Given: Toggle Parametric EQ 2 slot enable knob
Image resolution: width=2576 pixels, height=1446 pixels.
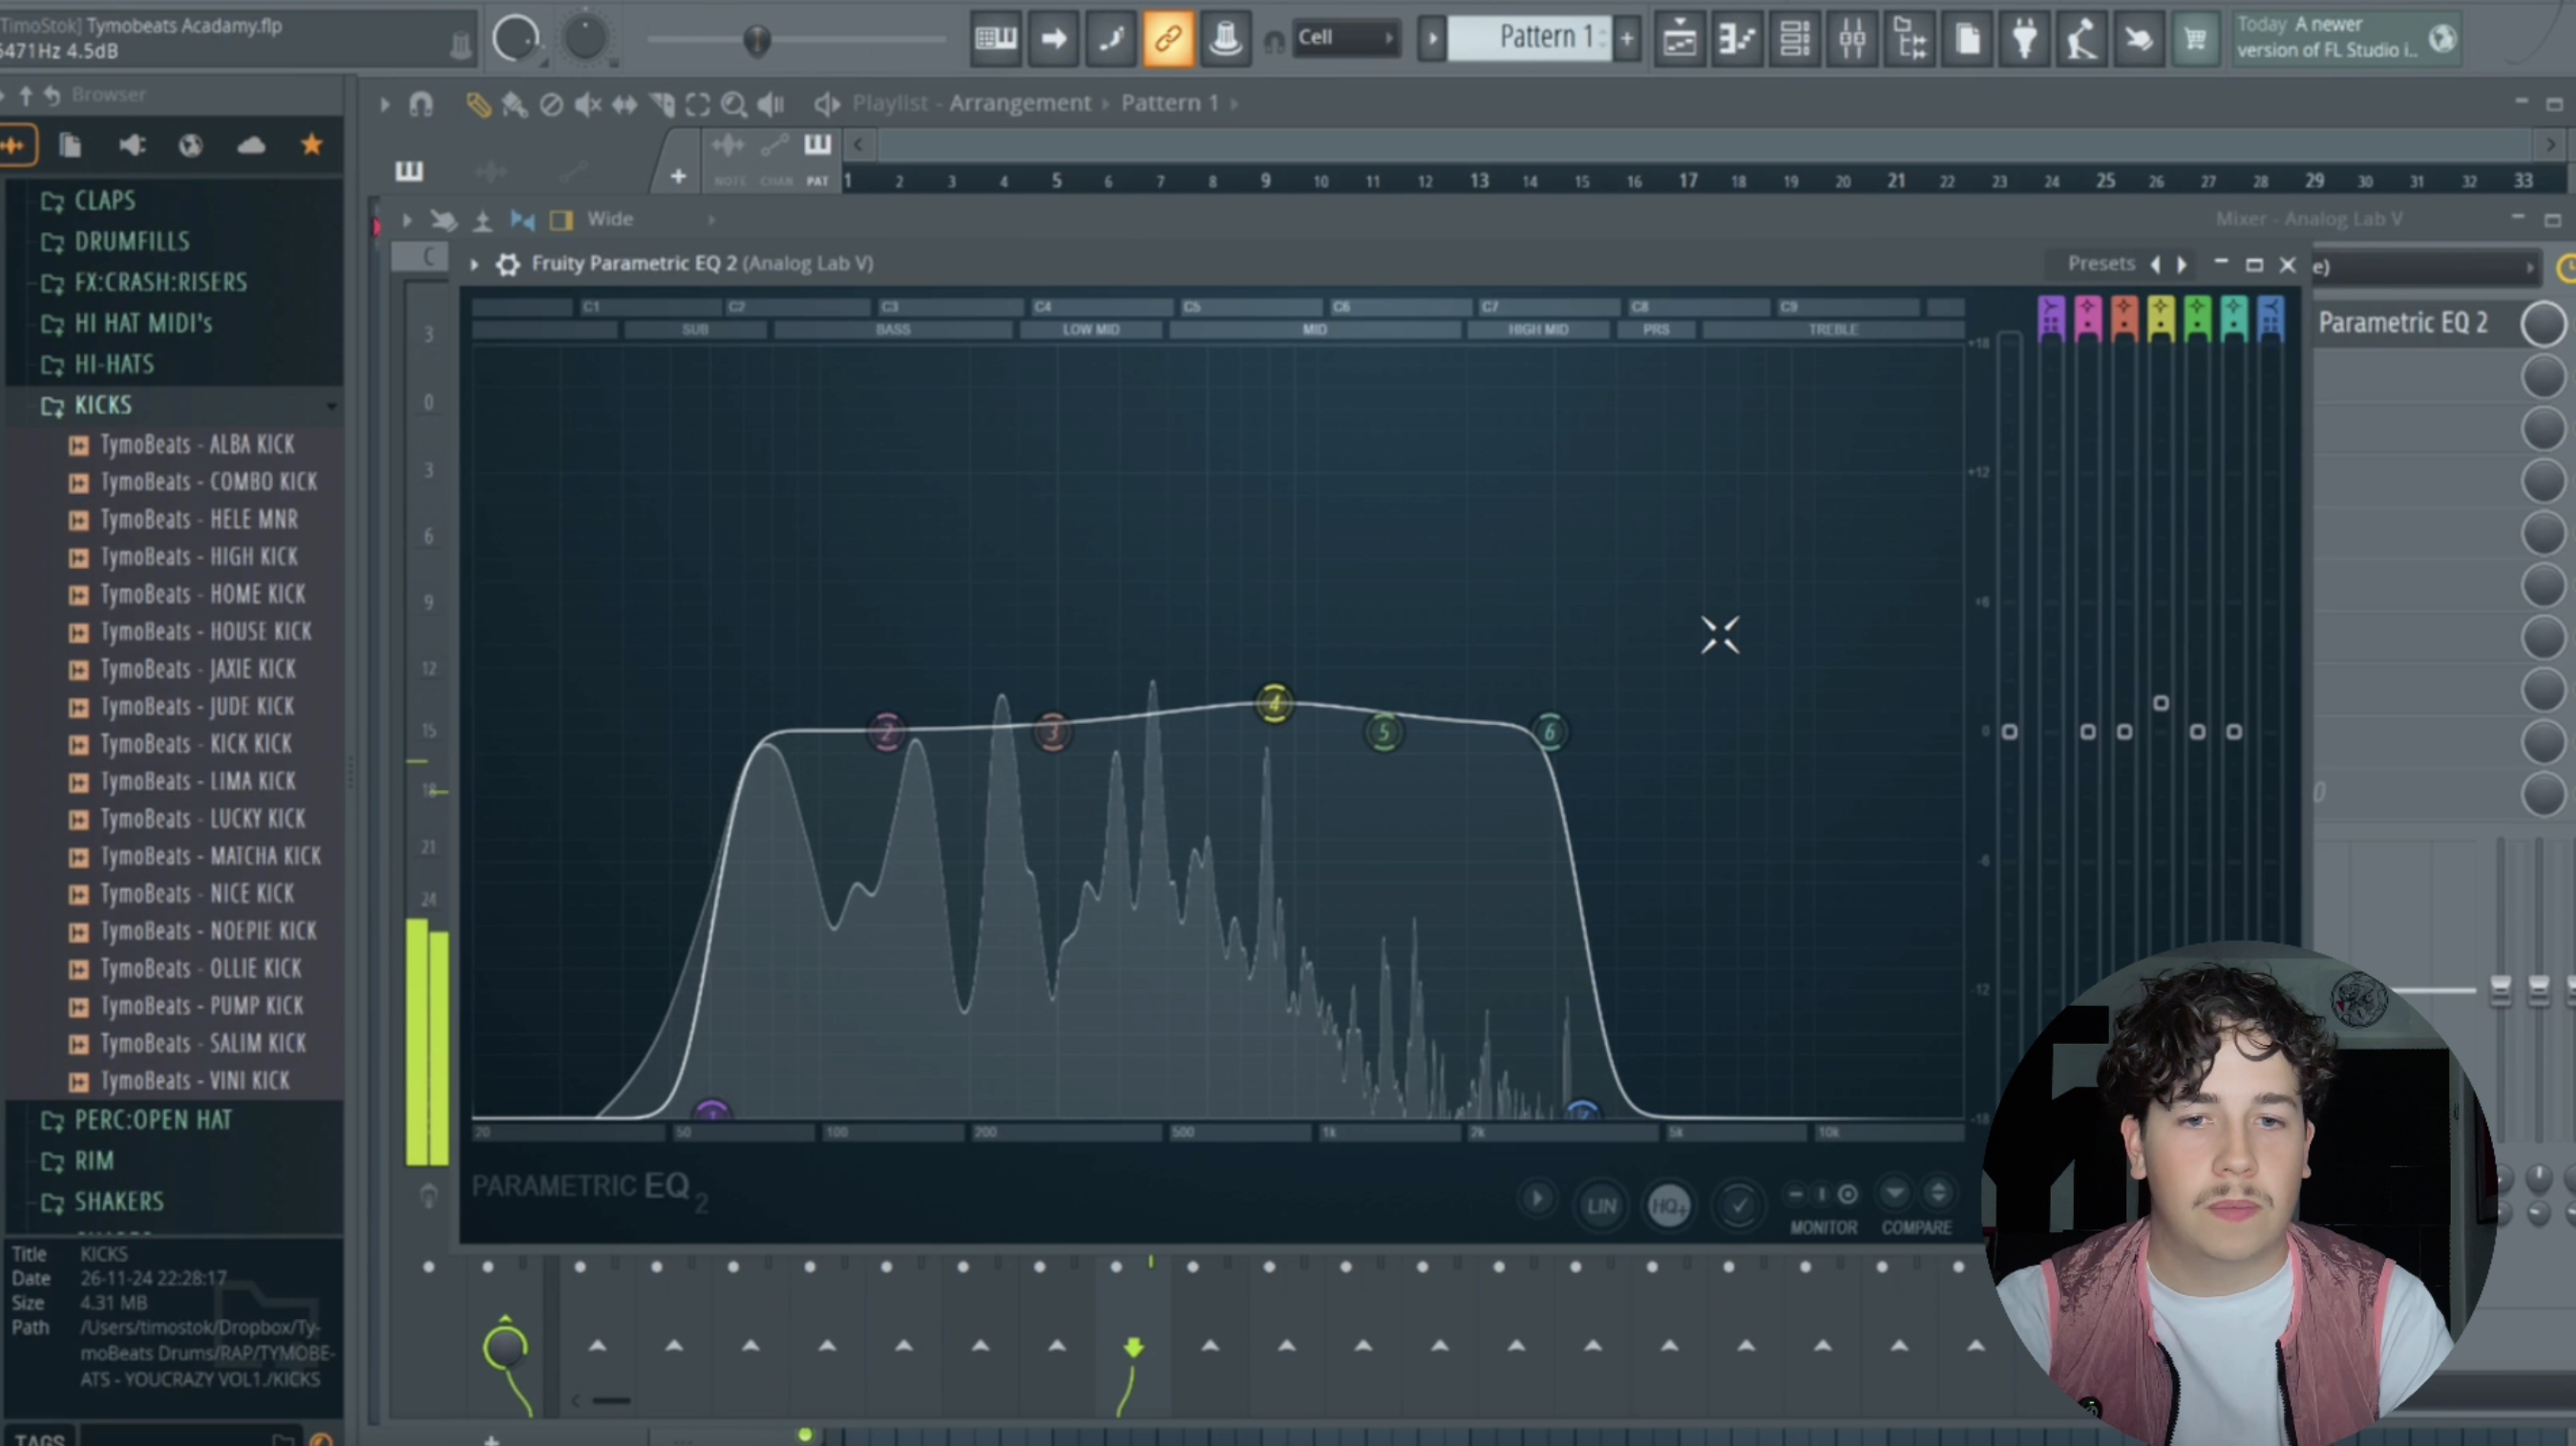Looking at the screenshot, I should pyautogui.click(x=2542, y=324).
